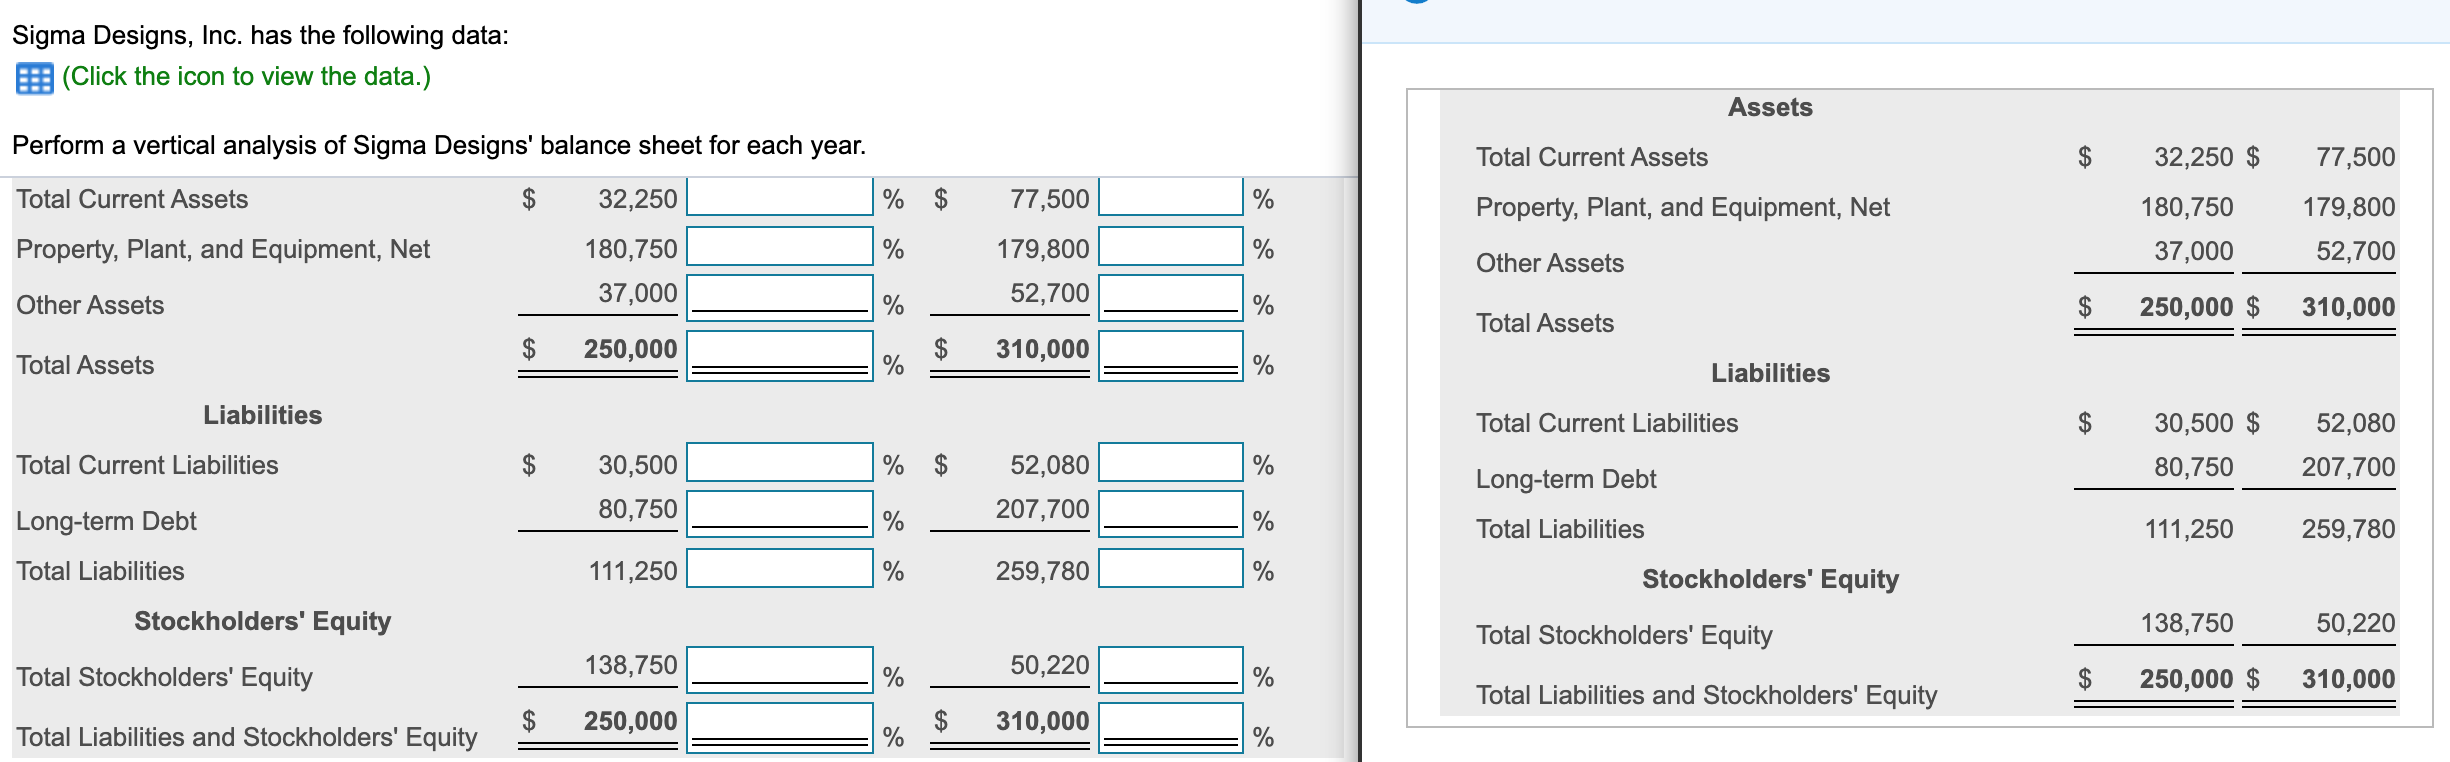Viewport: 2450px width, 762px height.
Task: Select percent field for Total Liabilities 259,780
Action: click(1171, 568)
